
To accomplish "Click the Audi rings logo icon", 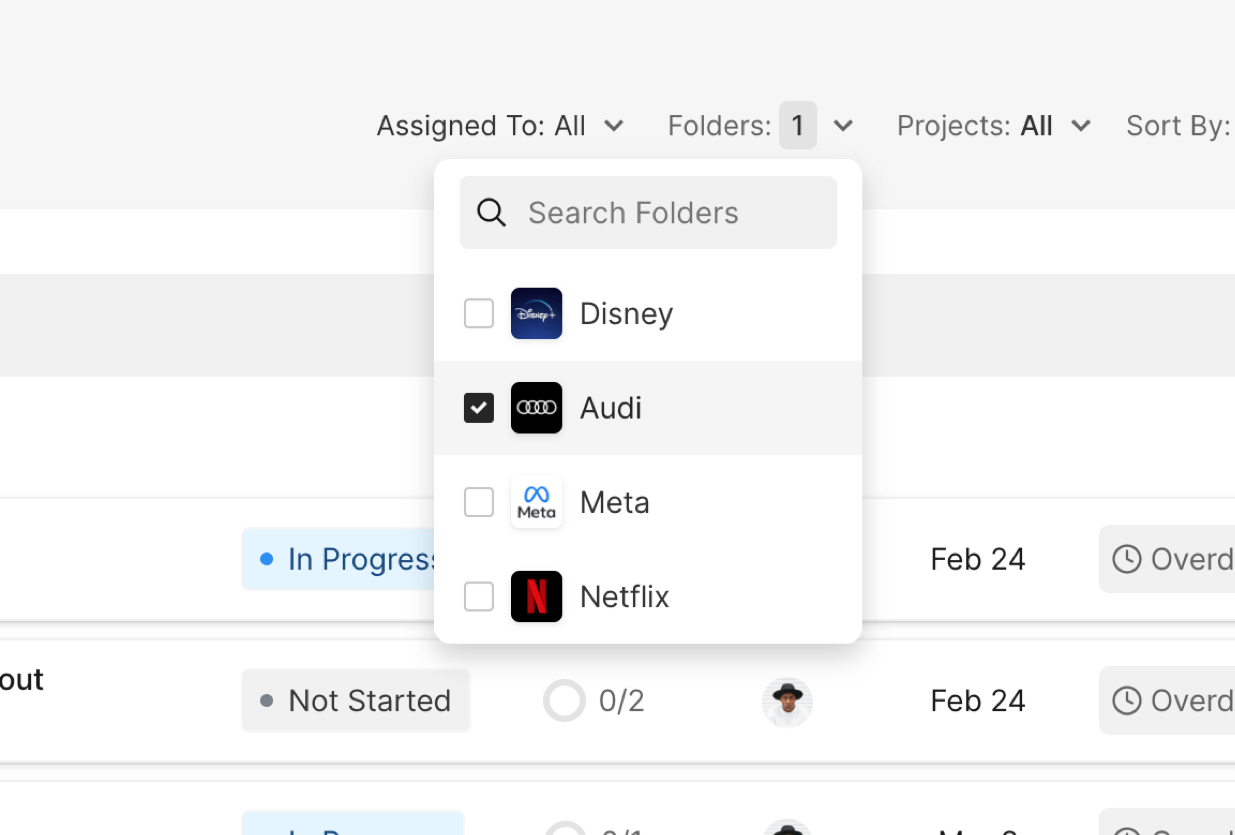I will pos(536,408).
